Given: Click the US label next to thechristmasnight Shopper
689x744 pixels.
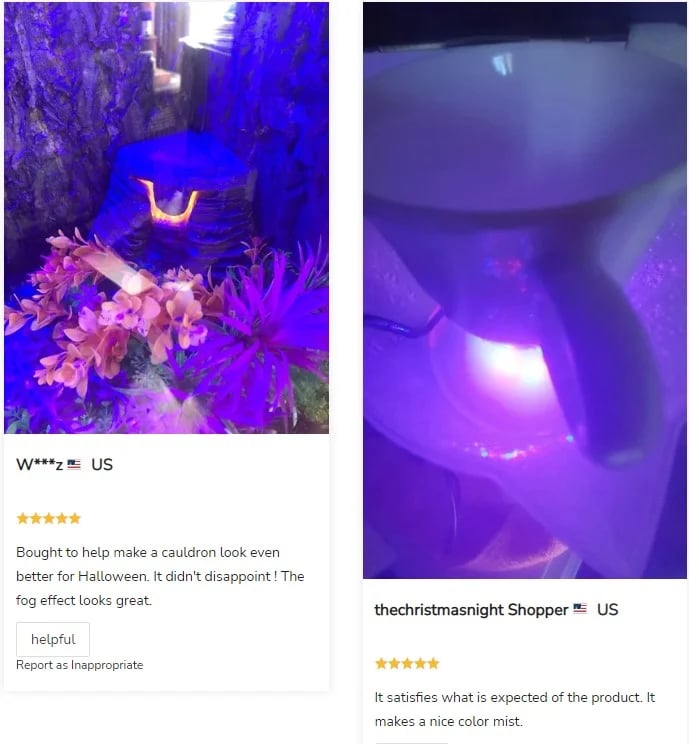Looking at the screenshot, I should [x=607, y=609].
